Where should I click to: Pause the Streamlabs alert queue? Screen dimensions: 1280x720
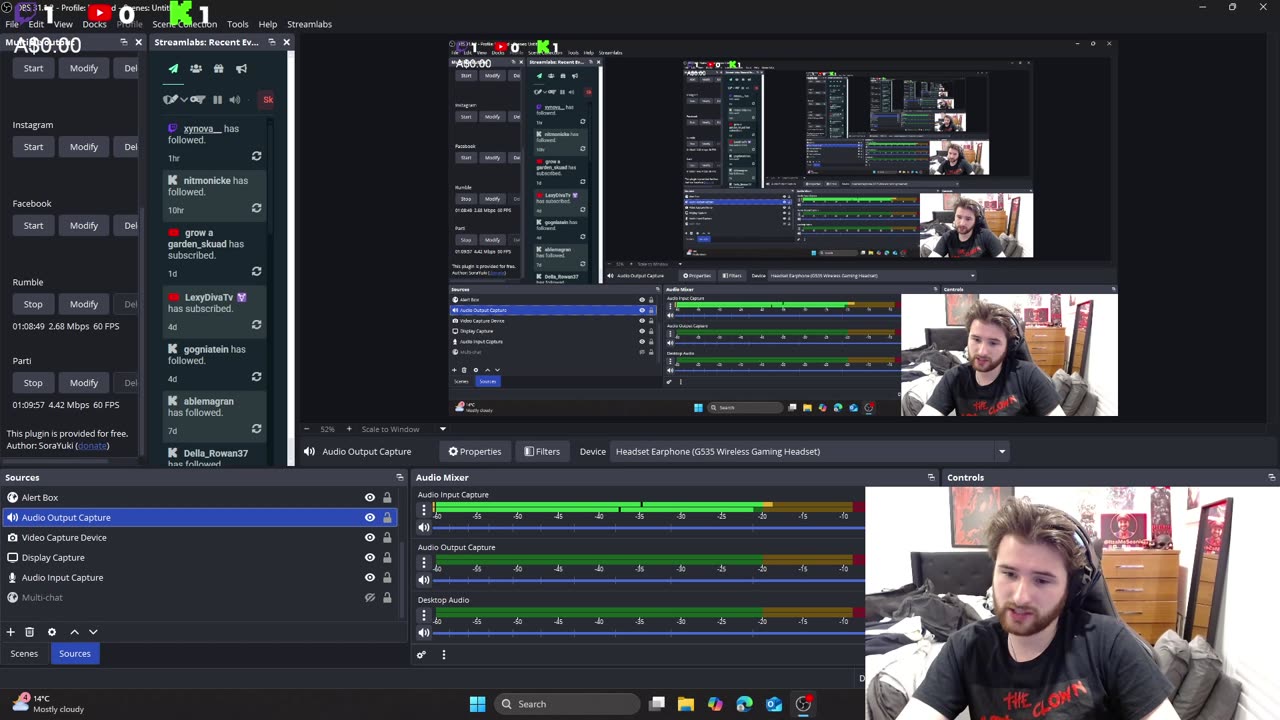(x=217, y=100)
